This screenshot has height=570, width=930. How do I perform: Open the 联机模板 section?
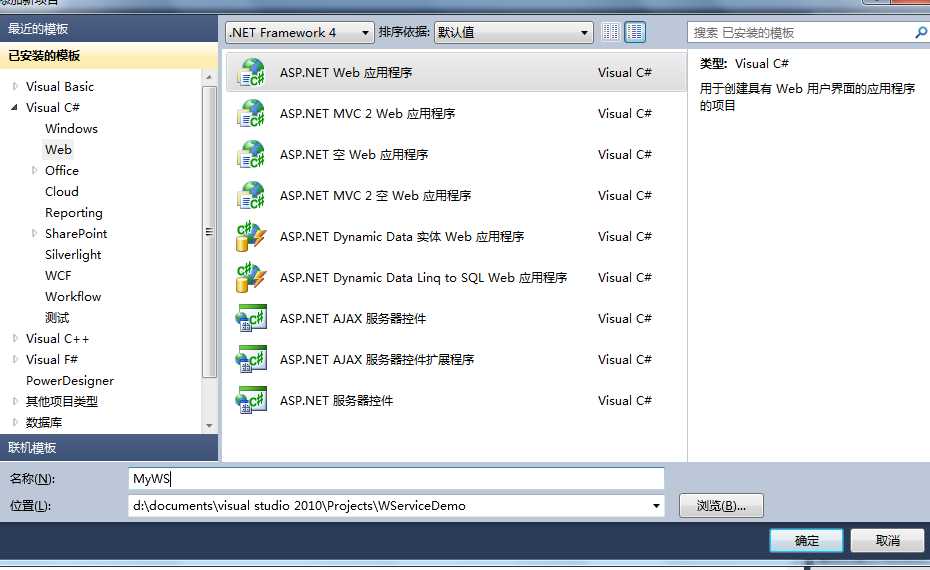point(109,448)
